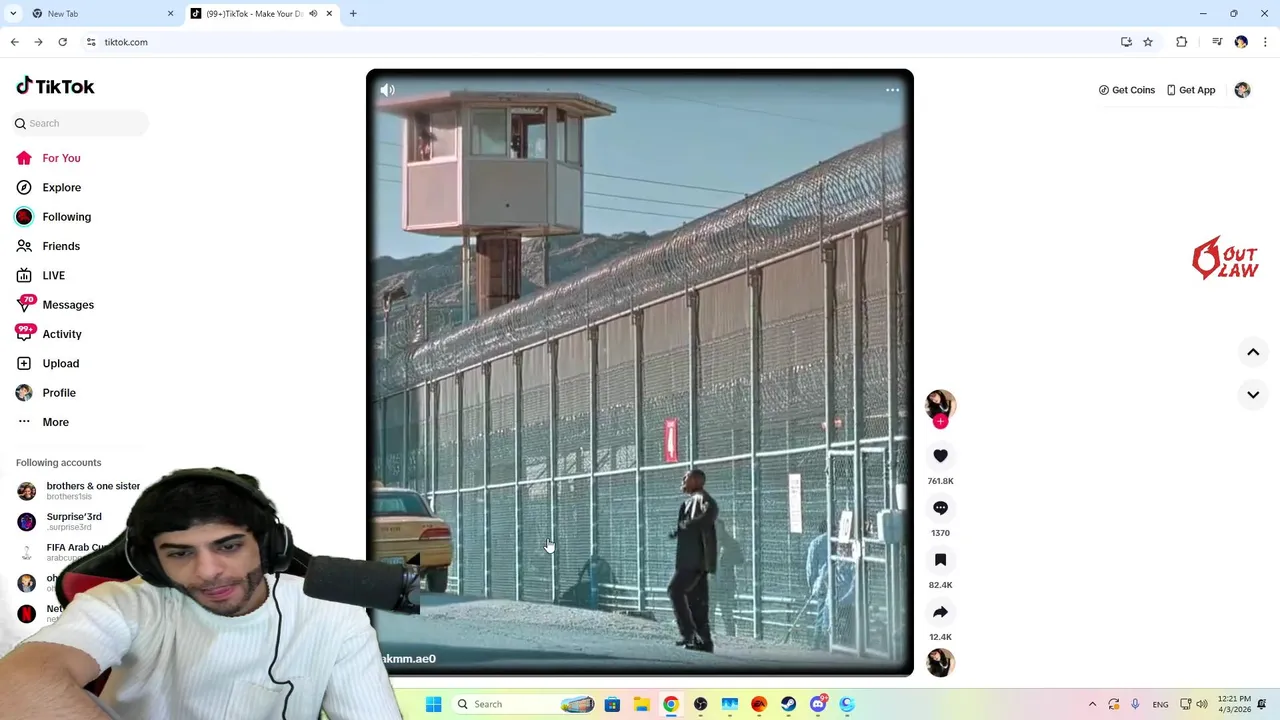Mute the video with the speaker icon
Viewport: 1280px width, 720px height.
point(388,90)
